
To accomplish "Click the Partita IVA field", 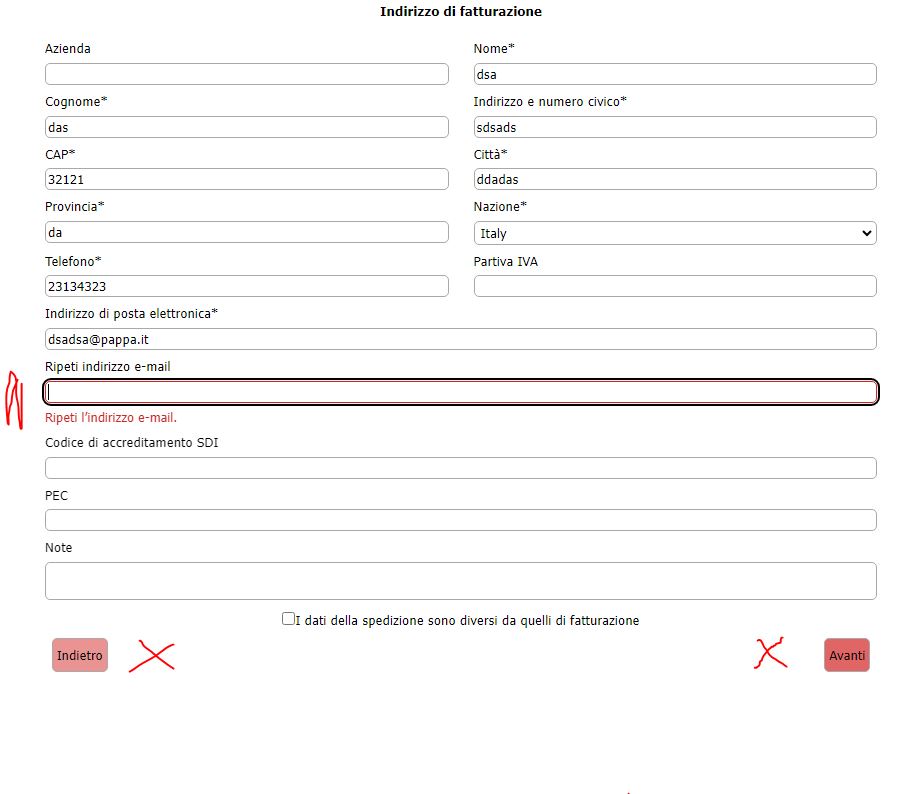I will tap(675, 286).
